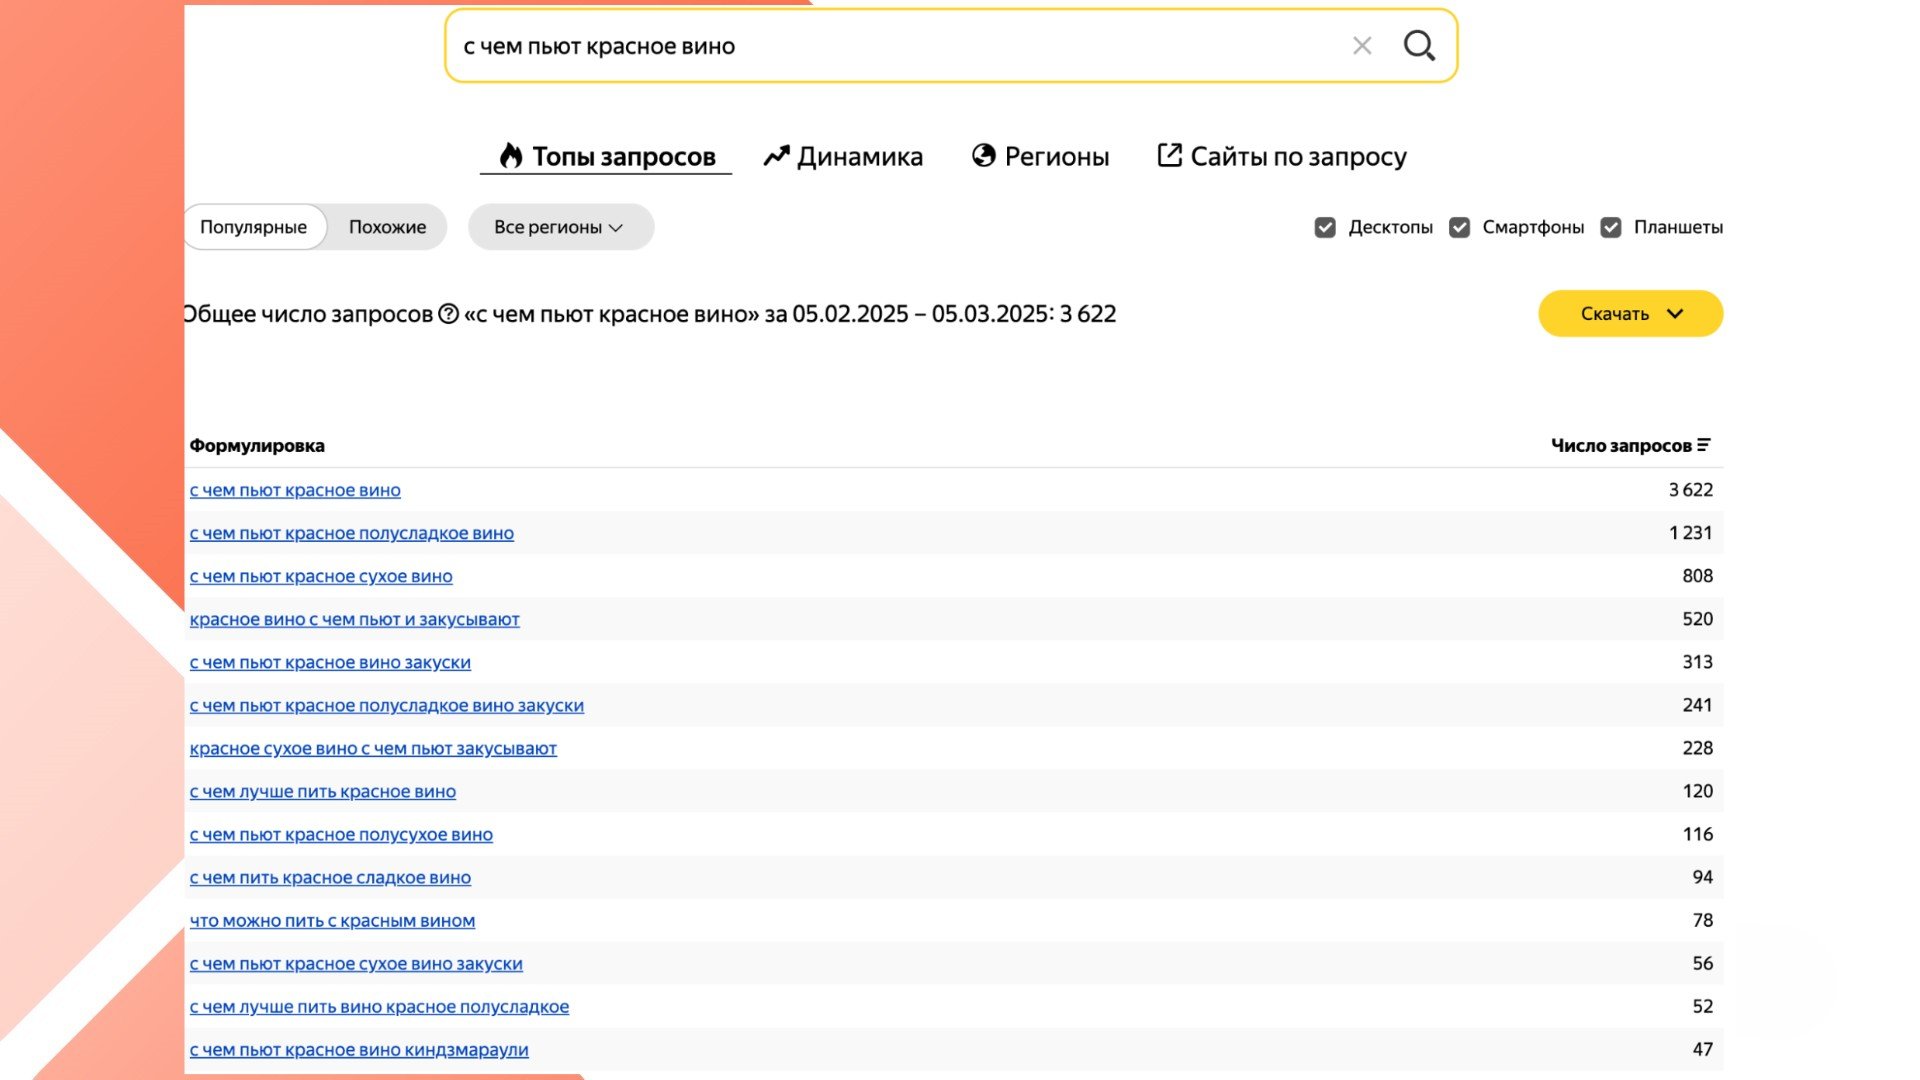1920x1080 pixels.
Task: Click the magnifying glass search icon
Action: 1418,46
